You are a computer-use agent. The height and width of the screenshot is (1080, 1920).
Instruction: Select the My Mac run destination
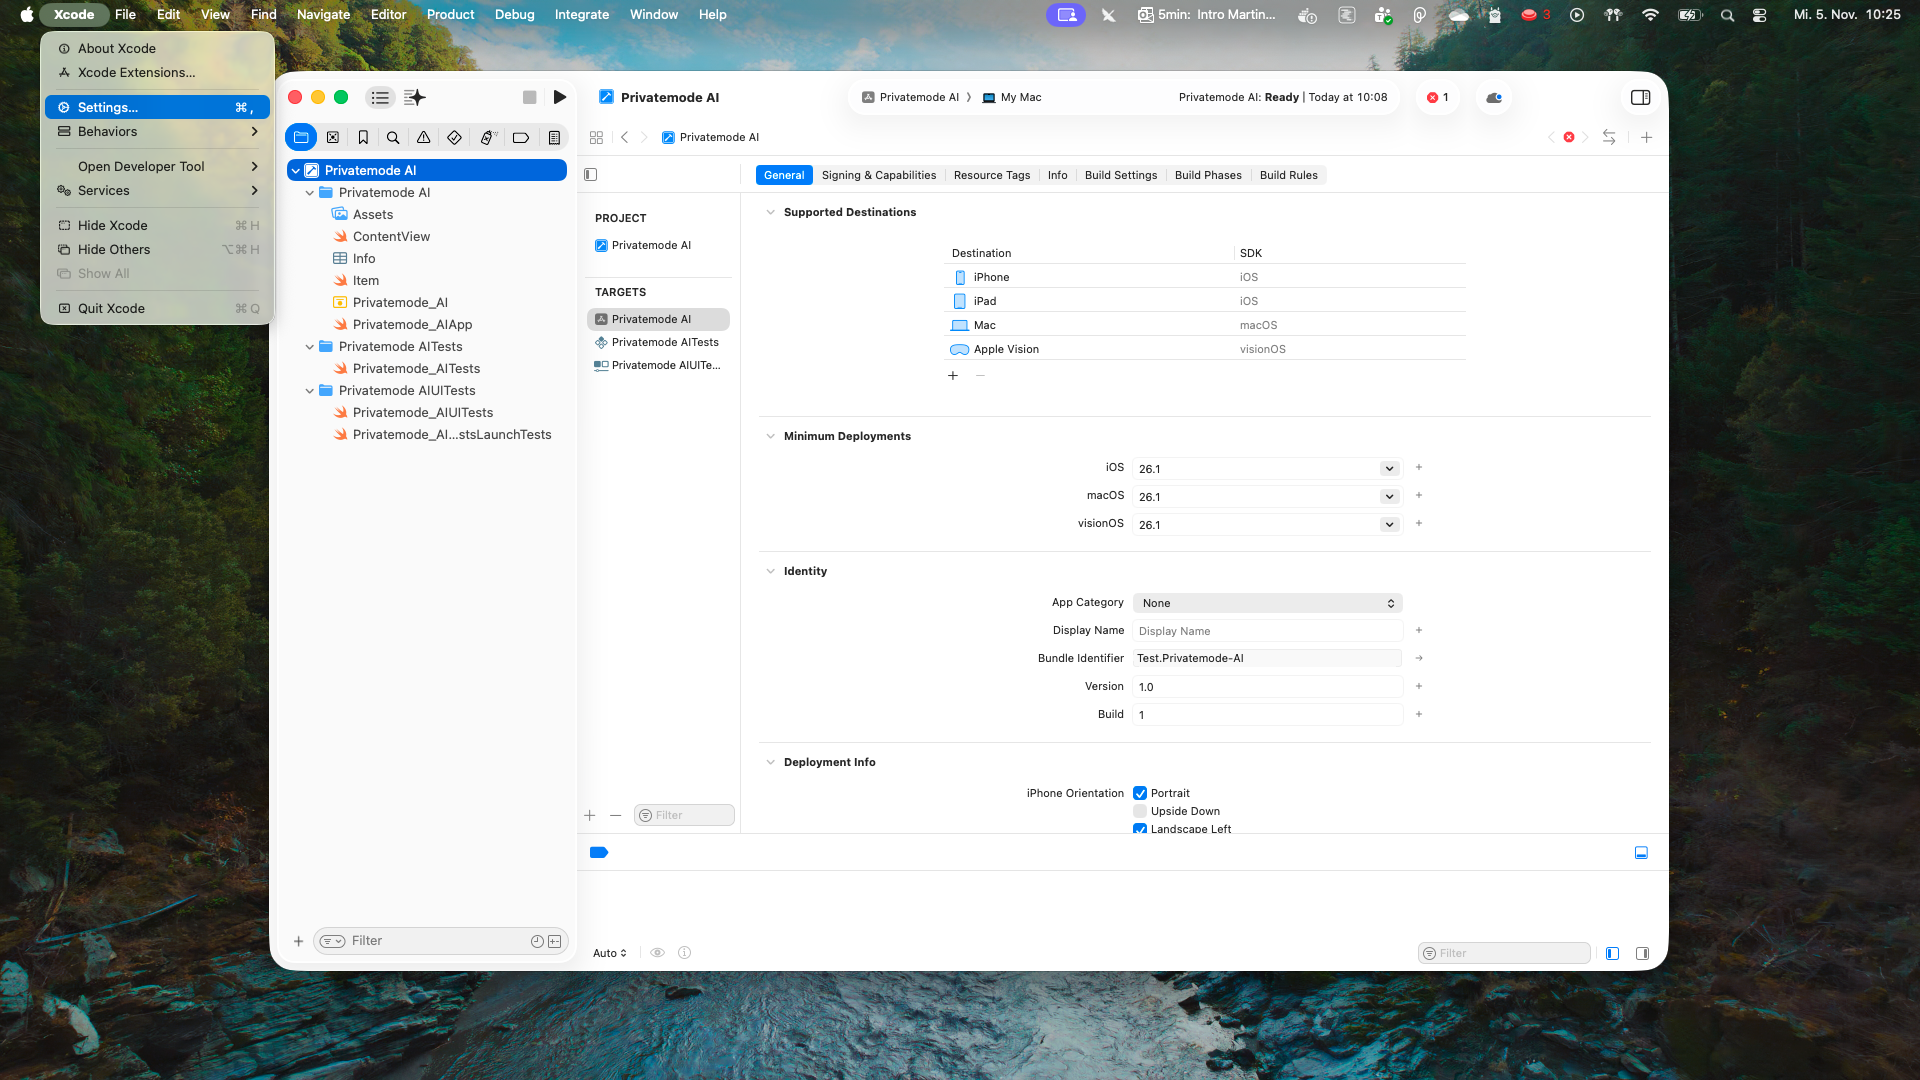pyautogui.click(x=1012, y=97)
